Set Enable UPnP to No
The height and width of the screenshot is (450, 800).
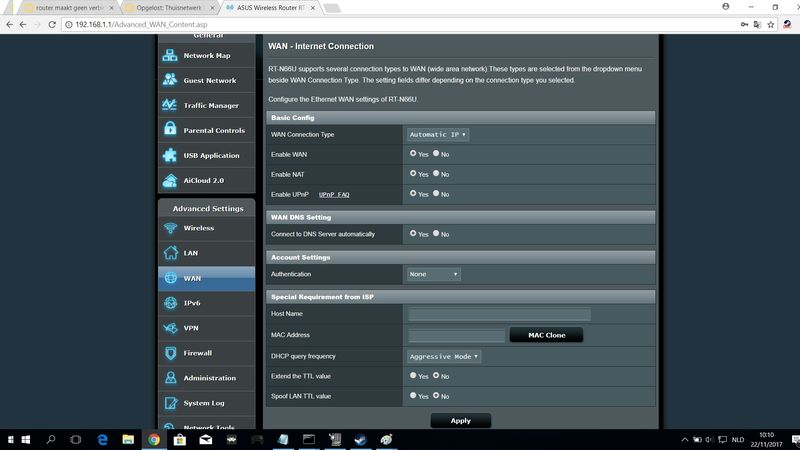click(x=436, y=194)
